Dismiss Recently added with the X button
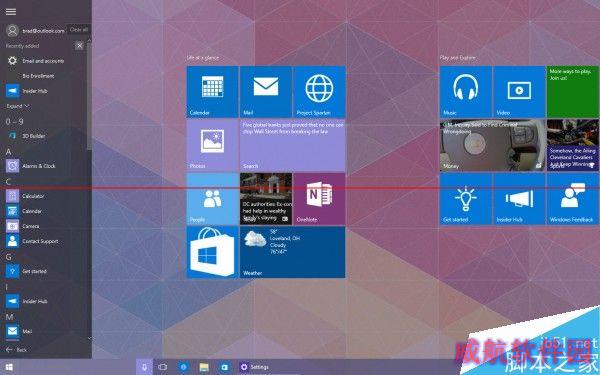 (79, 46)
